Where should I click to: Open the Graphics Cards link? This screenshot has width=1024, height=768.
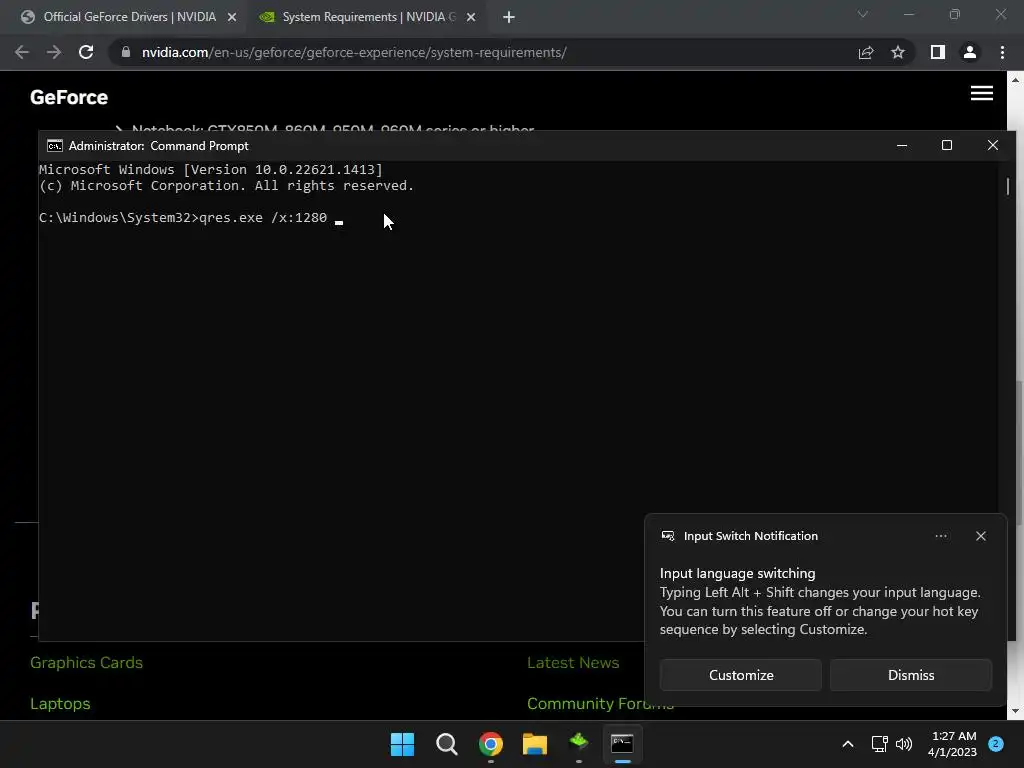point(86,663)
